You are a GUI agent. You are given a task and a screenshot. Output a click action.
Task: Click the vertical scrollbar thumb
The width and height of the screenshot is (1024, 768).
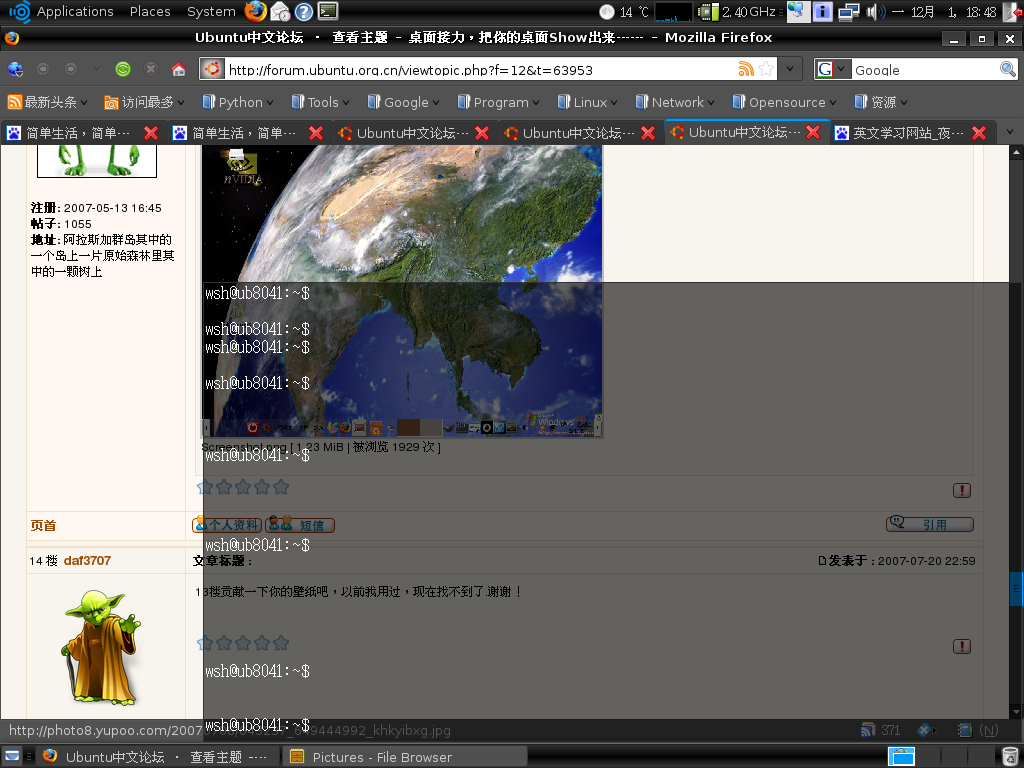1016,589
